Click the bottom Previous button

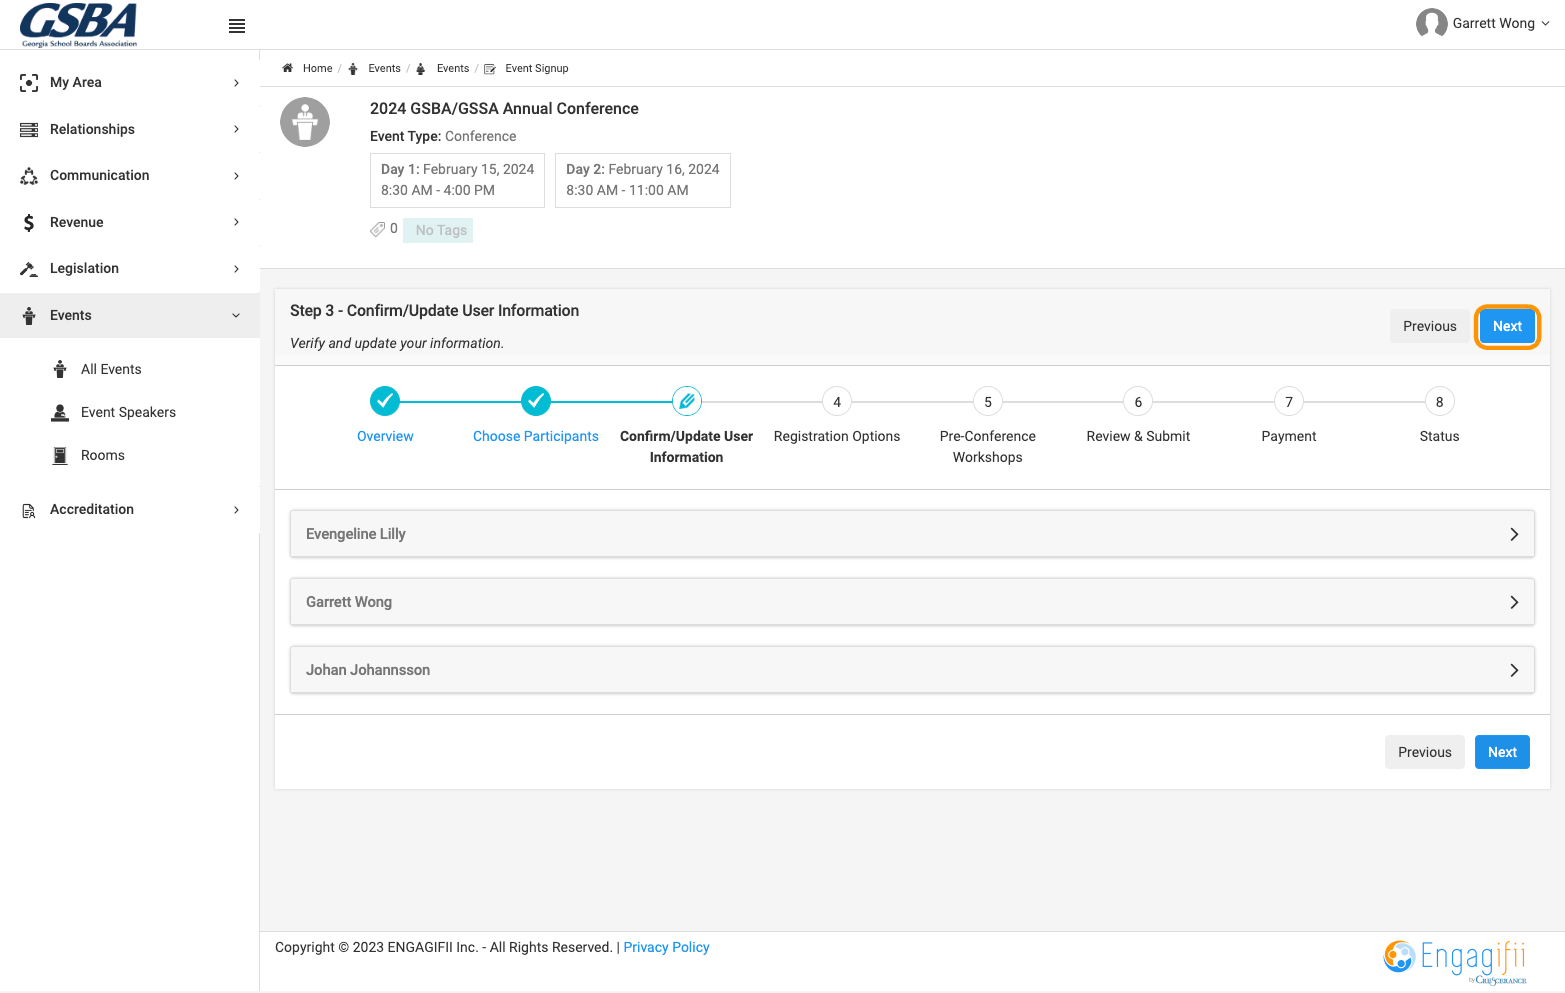[1425, 752]
